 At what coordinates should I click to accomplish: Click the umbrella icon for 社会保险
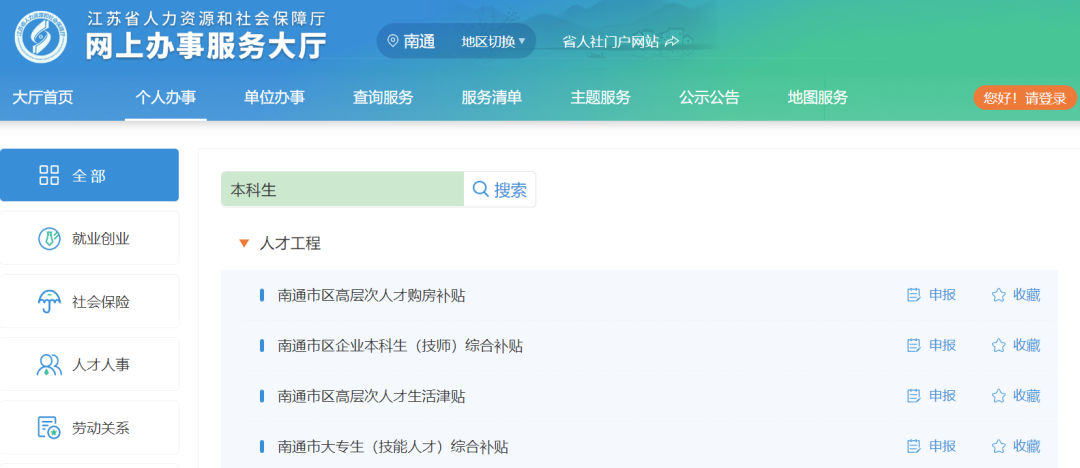[48, 301]
